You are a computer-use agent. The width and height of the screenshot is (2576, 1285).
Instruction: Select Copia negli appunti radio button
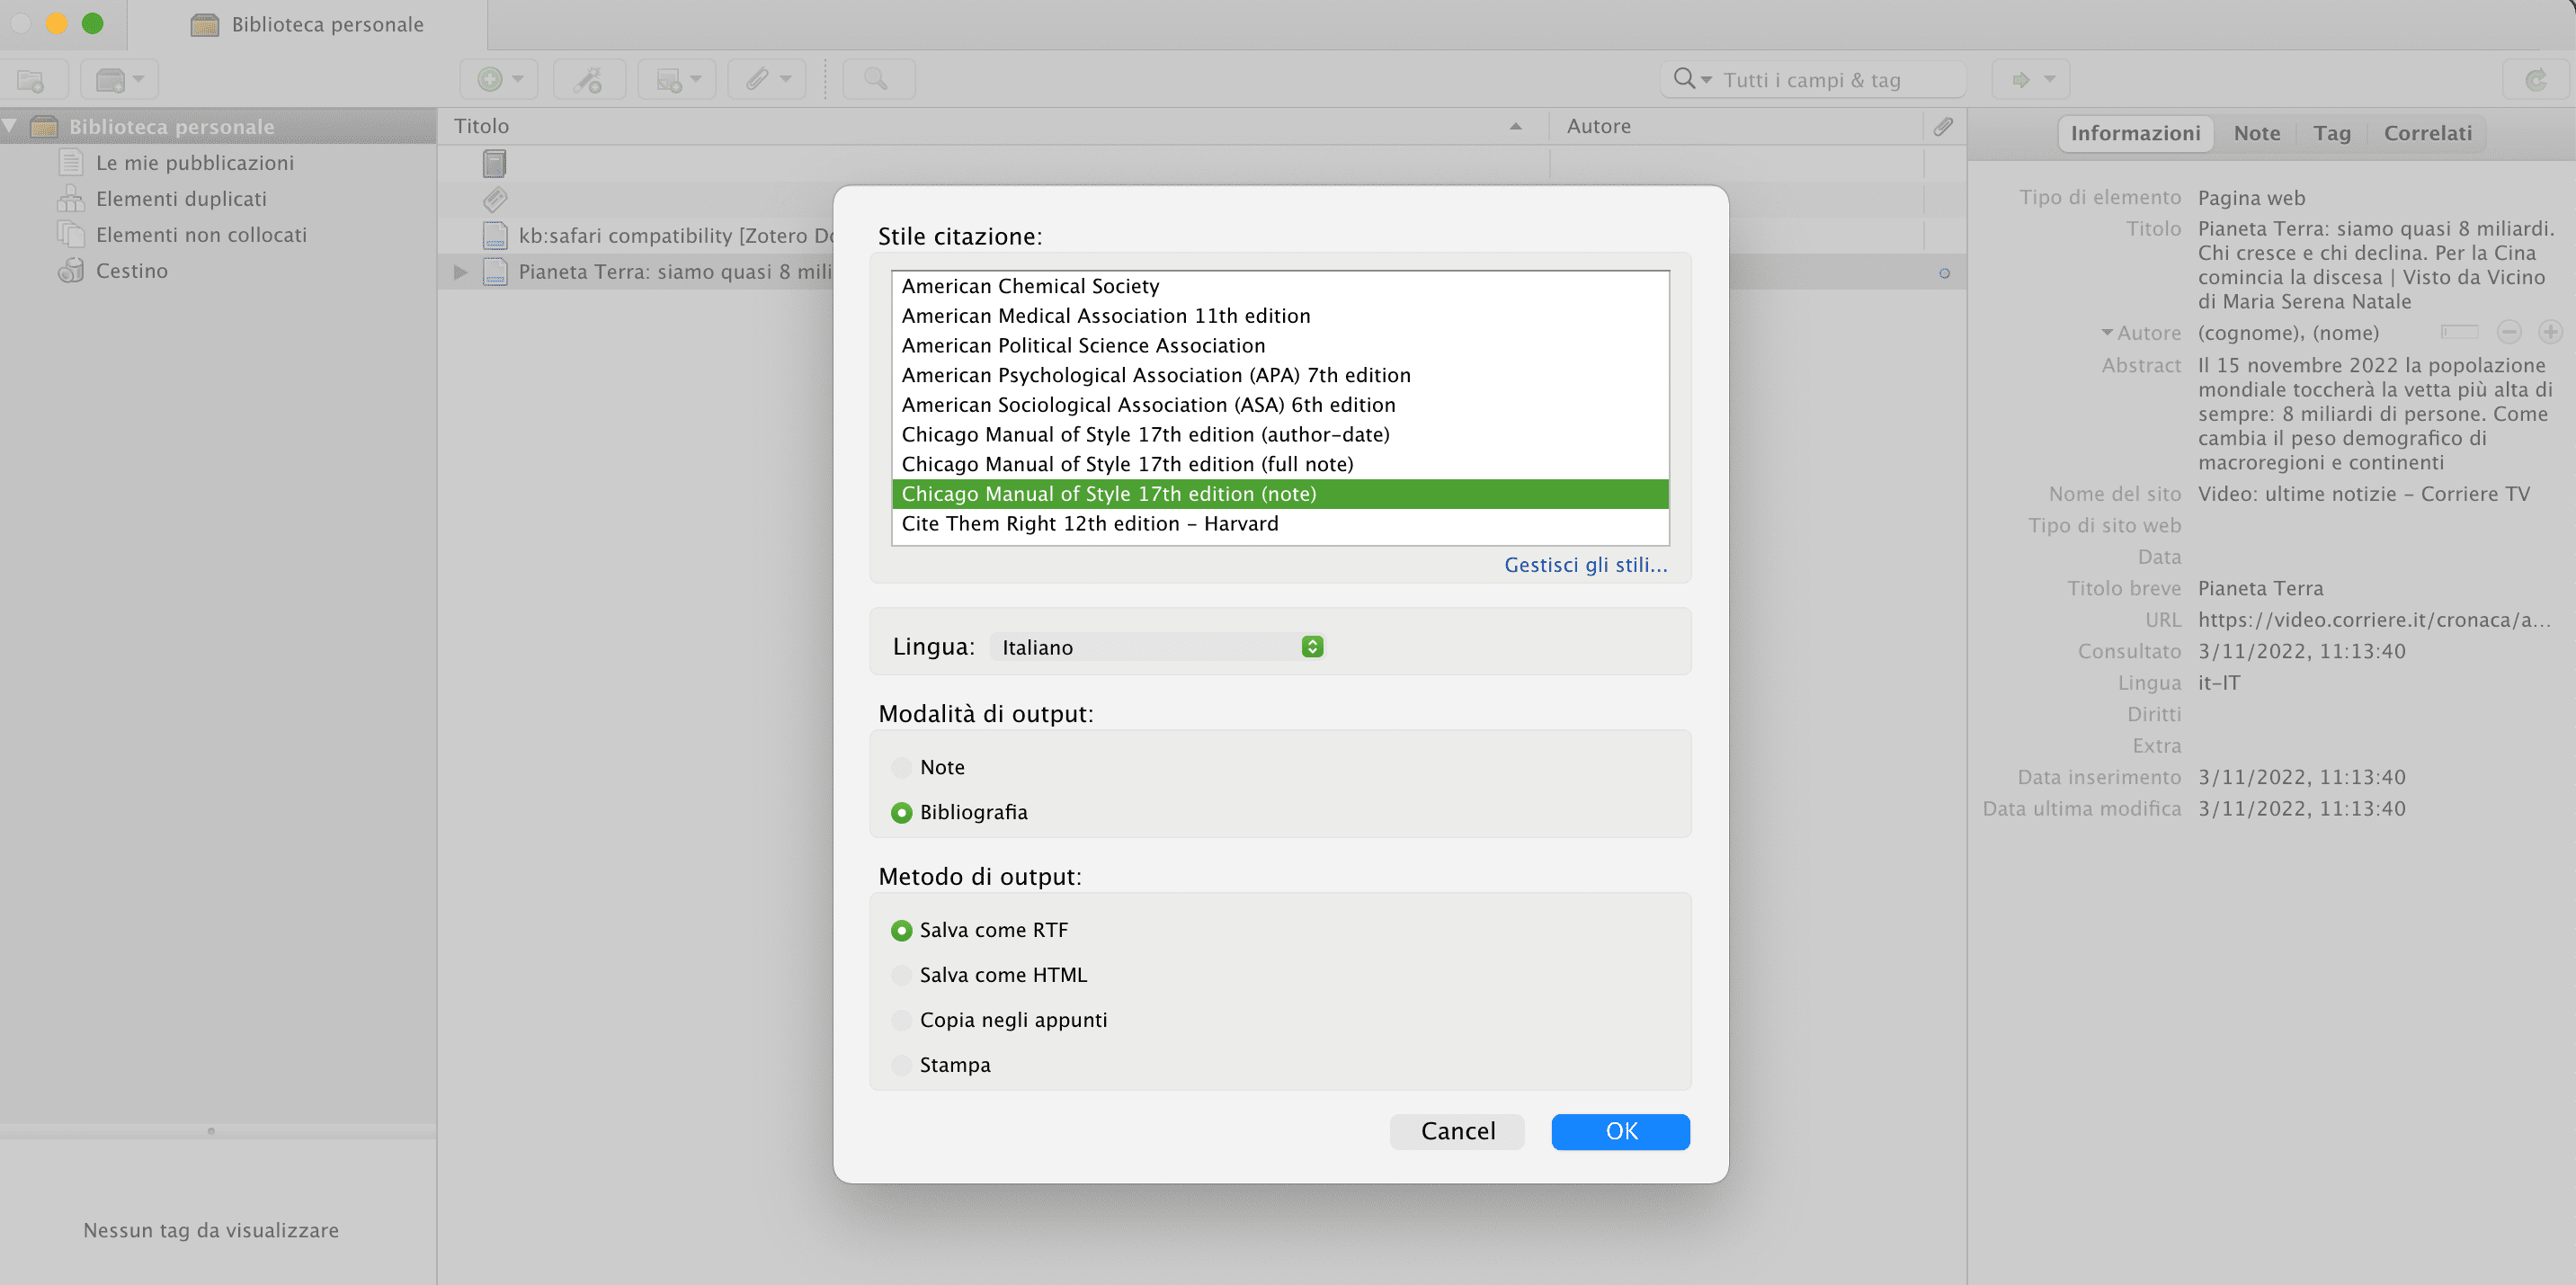pyautogui.click(x=901, y=1020)
